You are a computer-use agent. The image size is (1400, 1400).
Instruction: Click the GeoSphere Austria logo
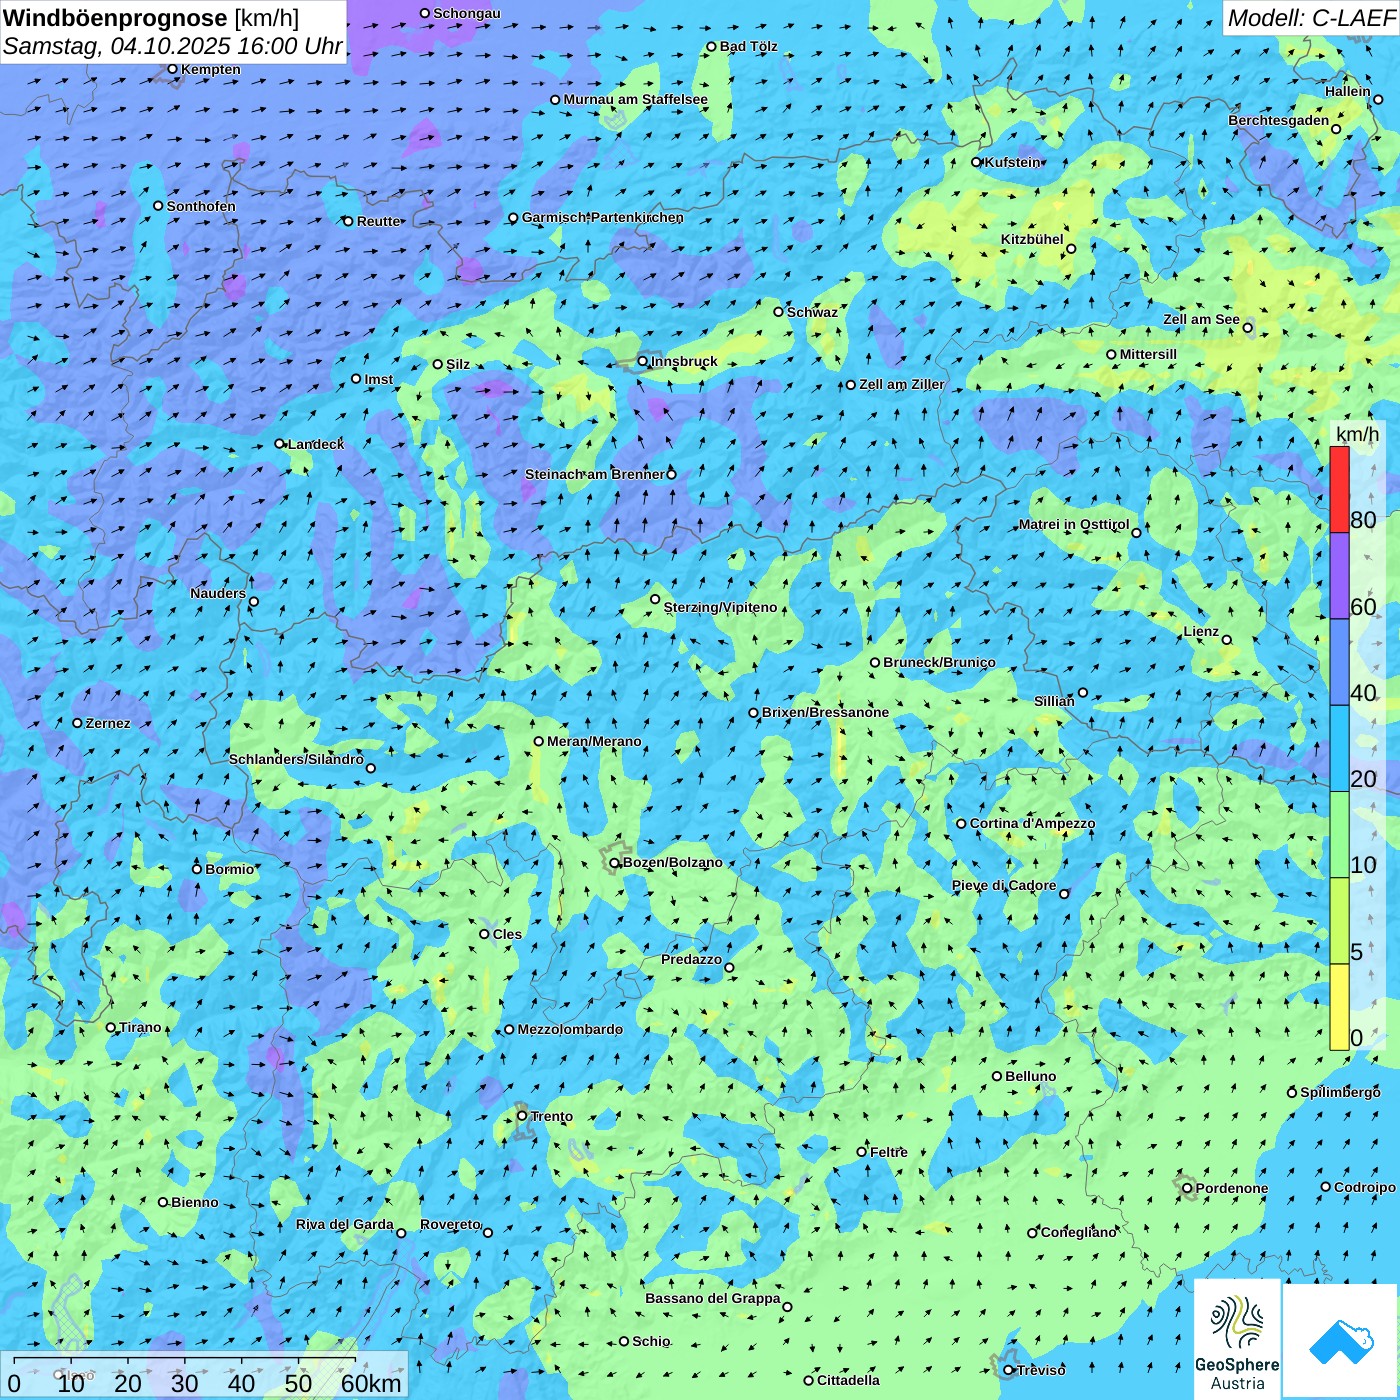point(1237,1339)
